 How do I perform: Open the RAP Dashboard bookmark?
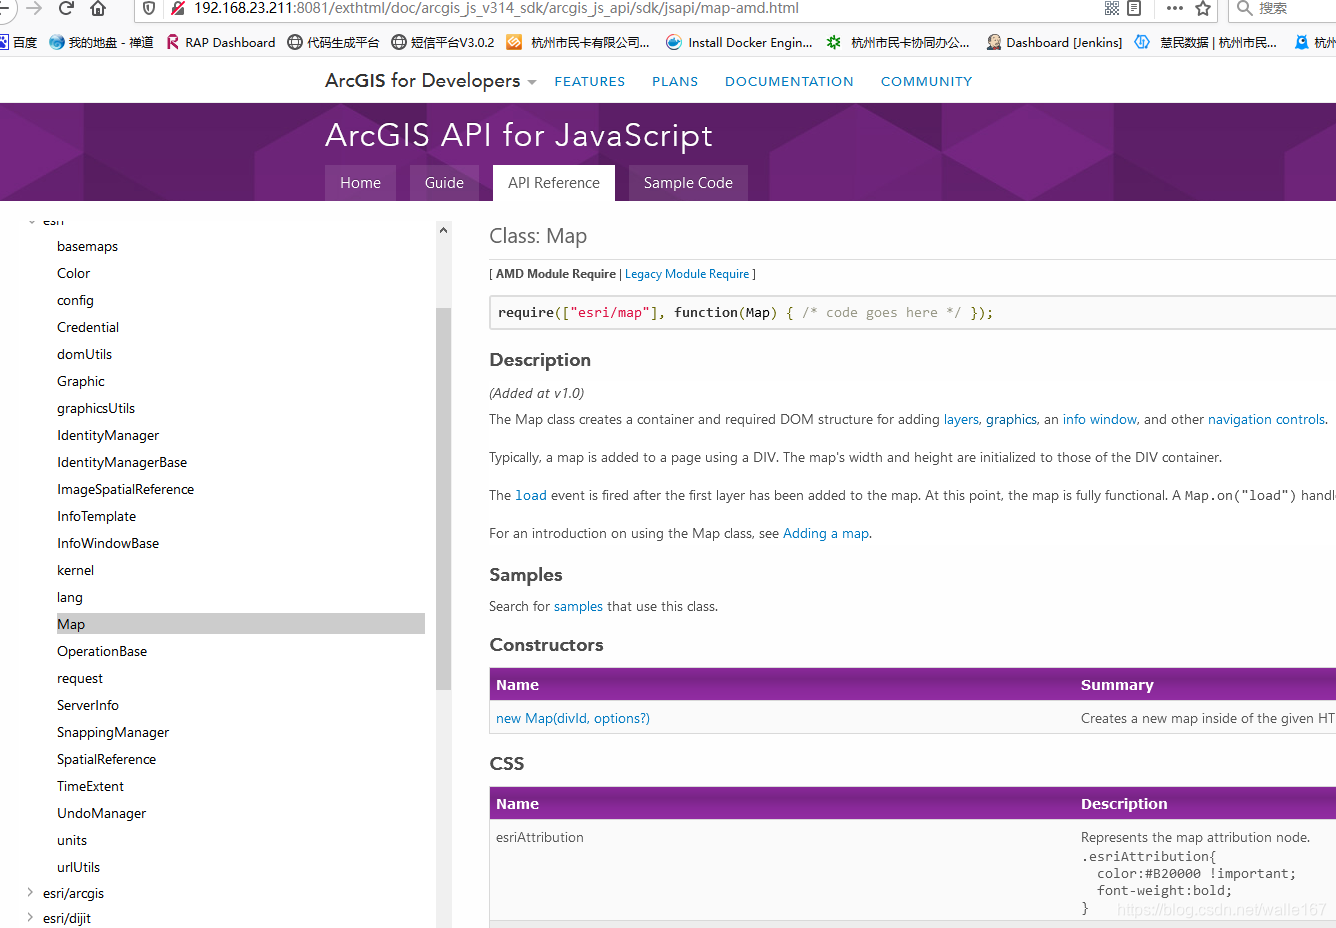pos(221,42)
